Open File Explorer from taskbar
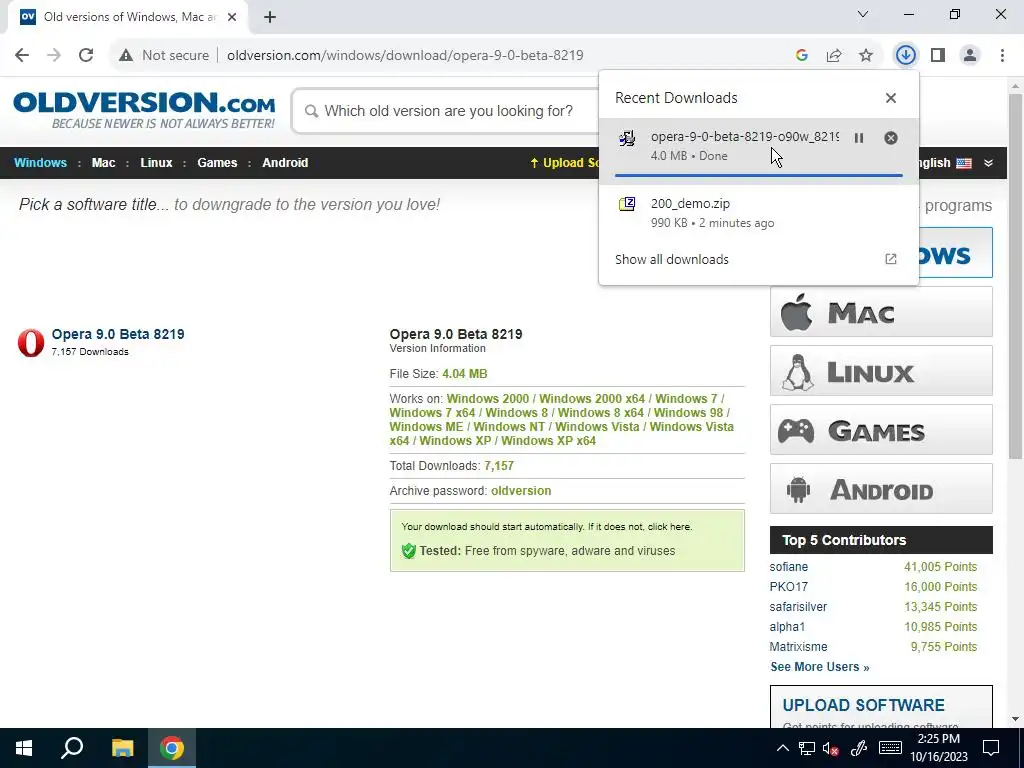Image resolution: width=1024 pixels, height=768 pixels. 122,748
